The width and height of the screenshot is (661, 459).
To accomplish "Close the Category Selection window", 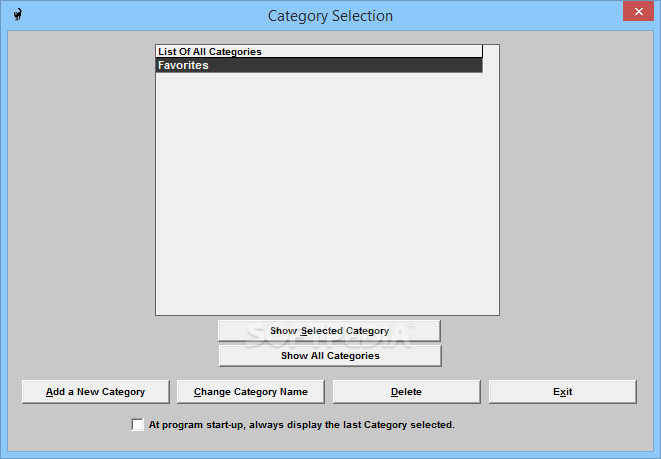I will [638, 11].
